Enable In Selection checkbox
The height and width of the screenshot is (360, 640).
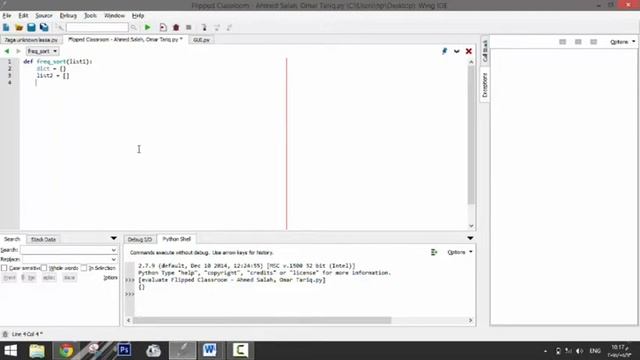click(x=84, y=268)
